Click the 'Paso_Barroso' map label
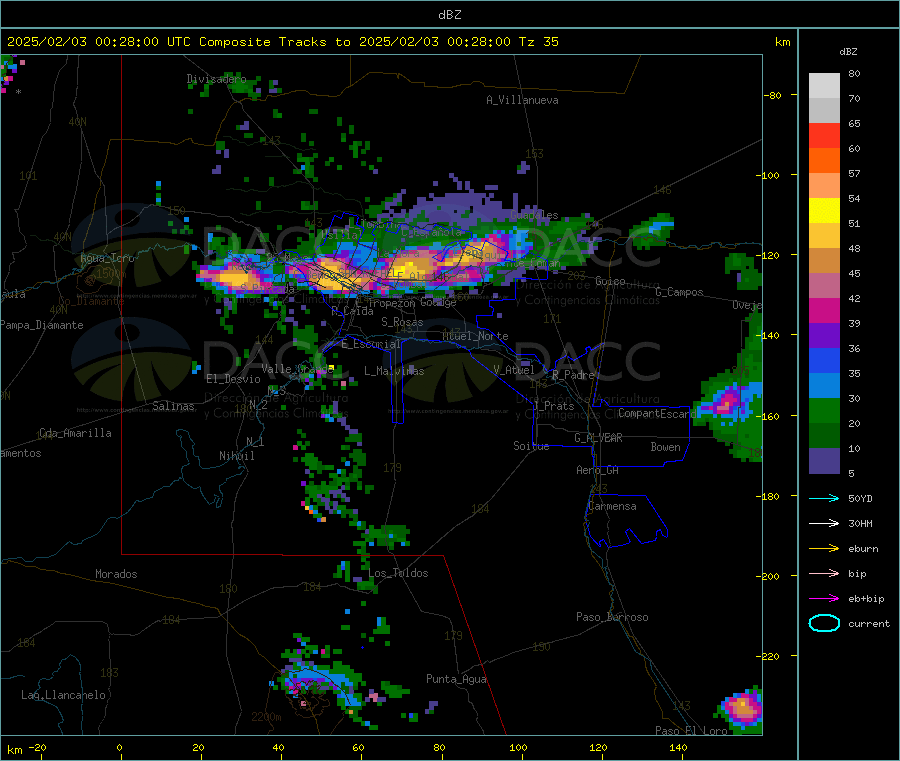Image resolution: width=900 pixels, height=761 pixels. 612,617
